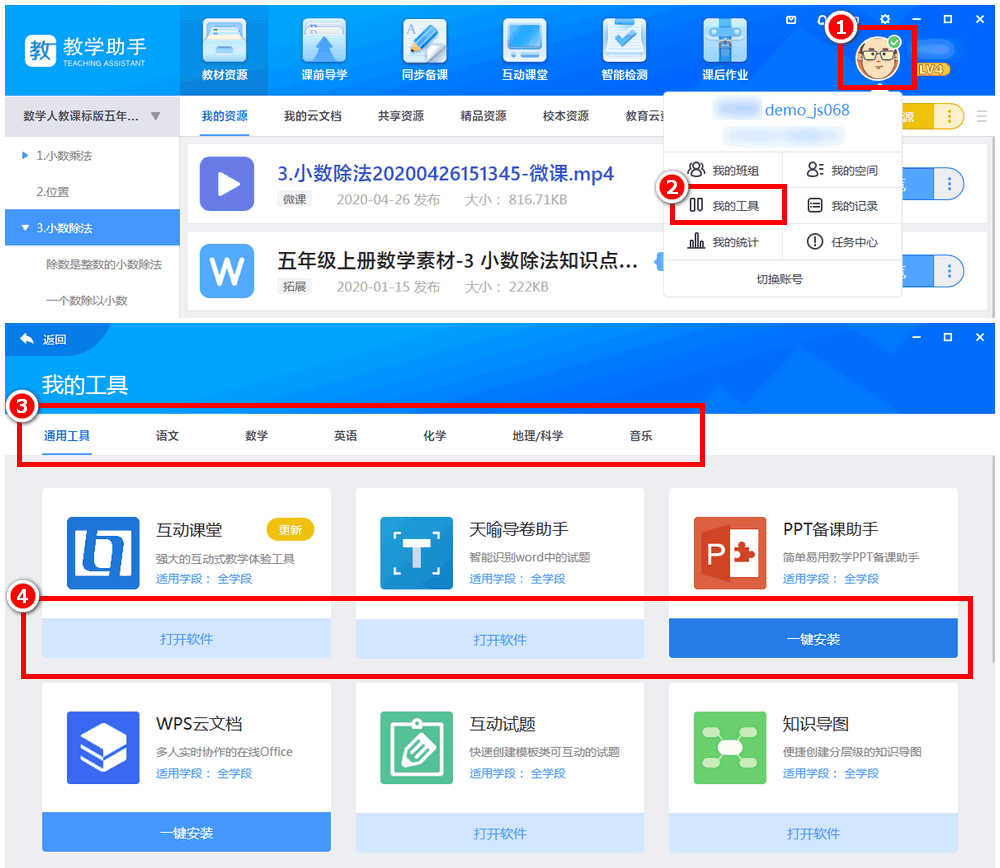The height and width of the screenshot is (868, 1000).
Task: Click the video play icon for 微课.mp4
Action: tap(227, 184)
